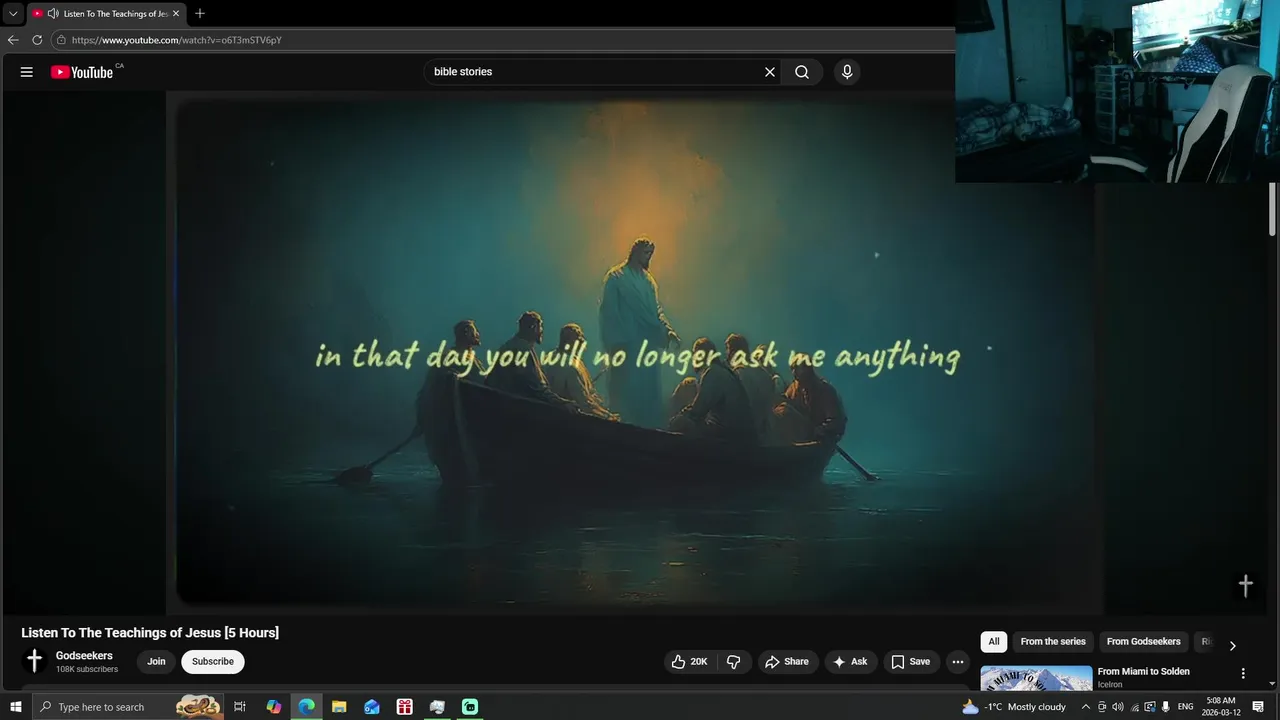Viewport: 1280px width, 720px height.
Task: Open the notification center
Action: [1259, 707]
